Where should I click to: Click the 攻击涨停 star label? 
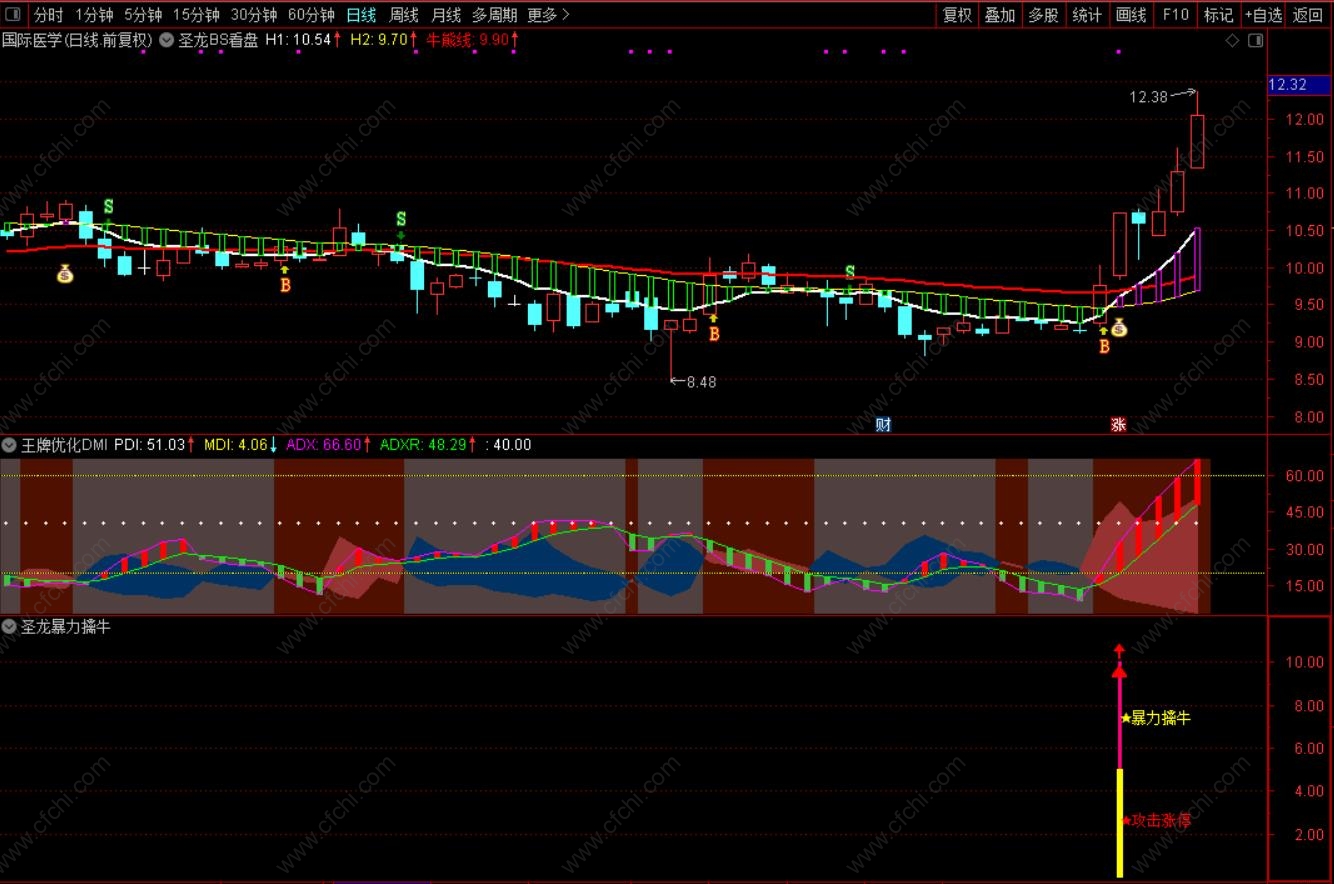pyautogui.click(x=1156, y=820)
